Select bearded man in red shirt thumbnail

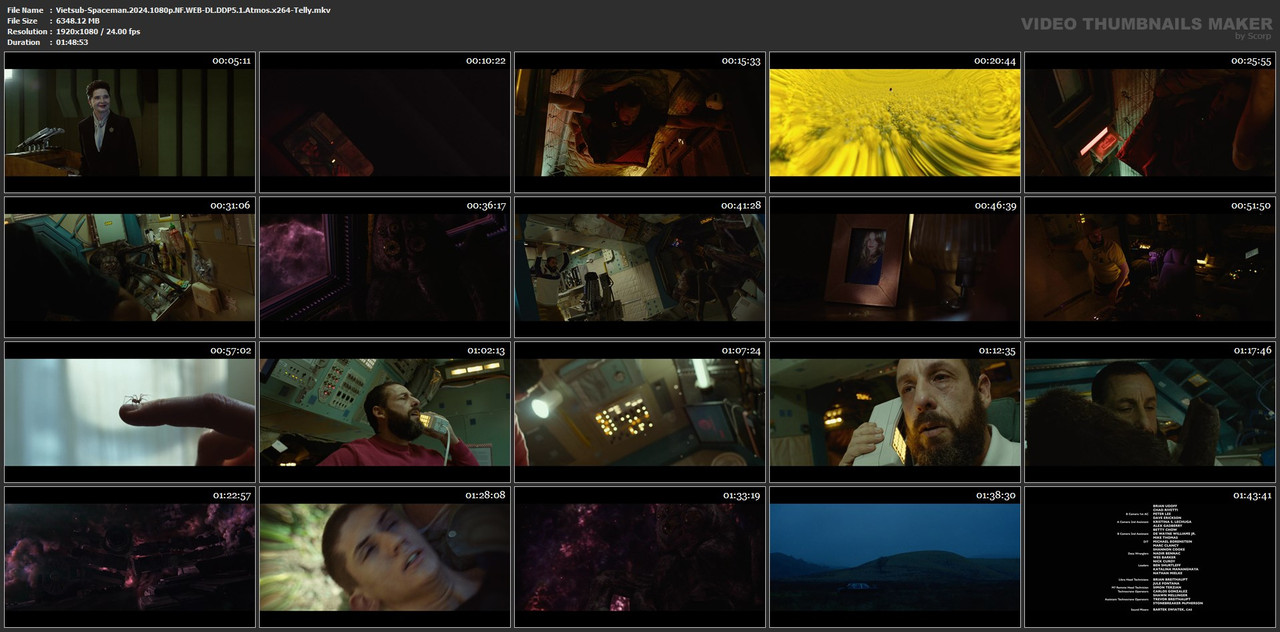[385, 412]
